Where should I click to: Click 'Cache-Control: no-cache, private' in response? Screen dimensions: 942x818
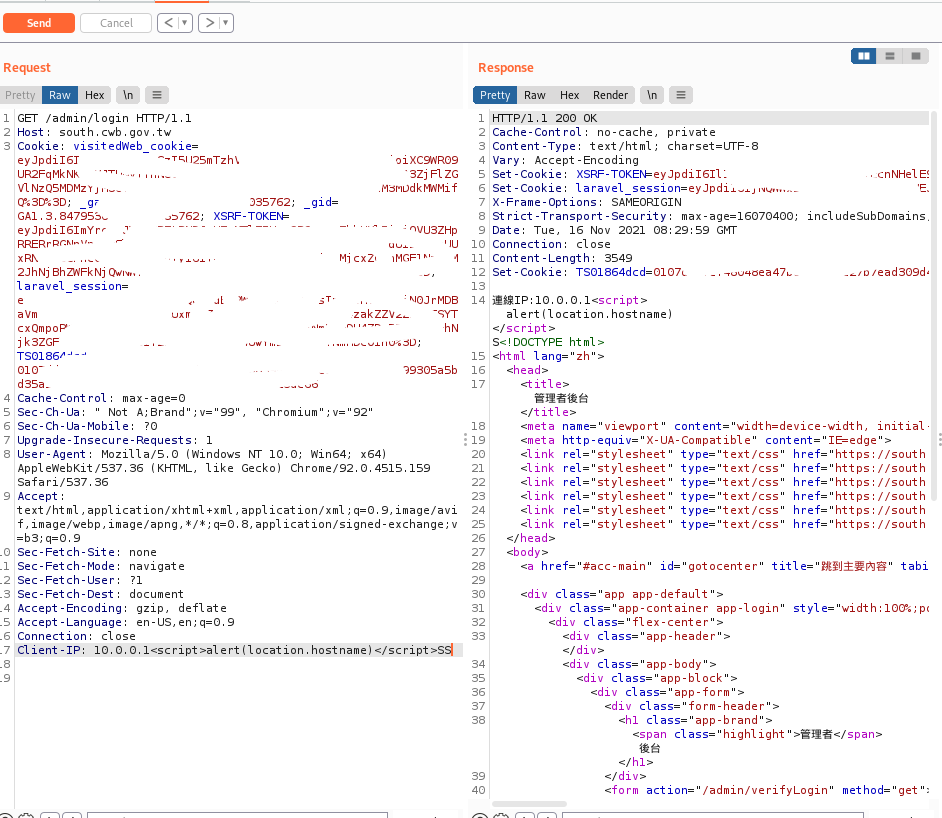[604, 132]
